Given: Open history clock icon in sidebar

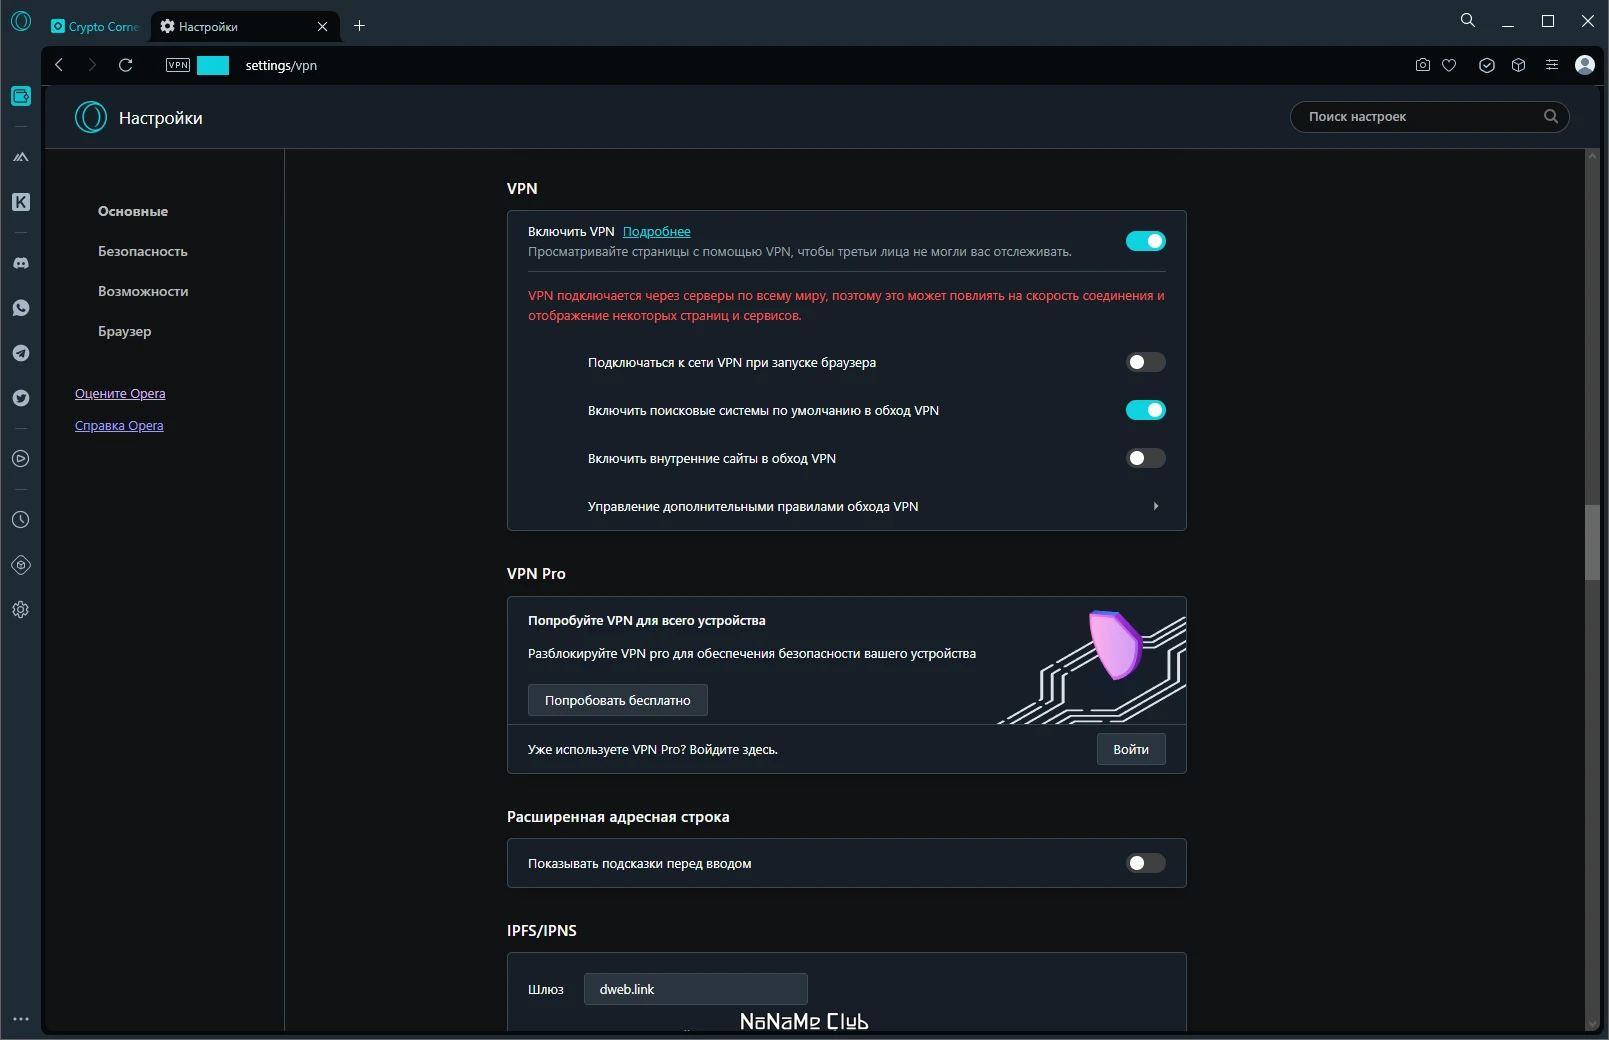Looking at the screenshot, I should pos(20,520).
